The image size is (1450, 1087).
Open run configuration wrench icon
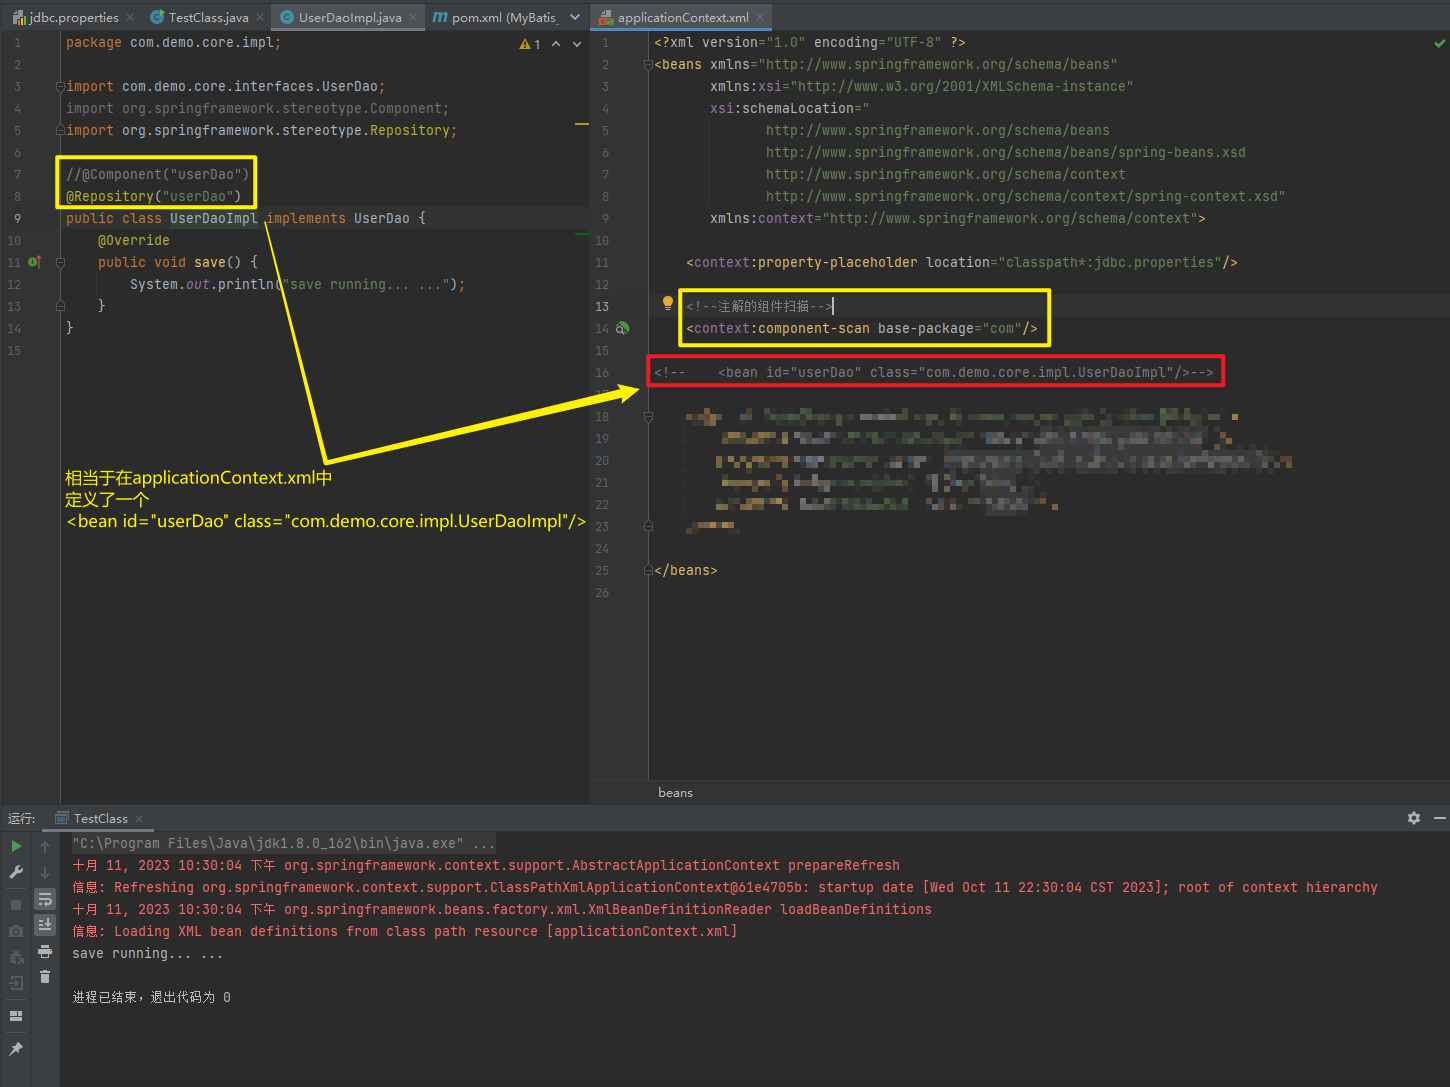(x=16, y=872)
